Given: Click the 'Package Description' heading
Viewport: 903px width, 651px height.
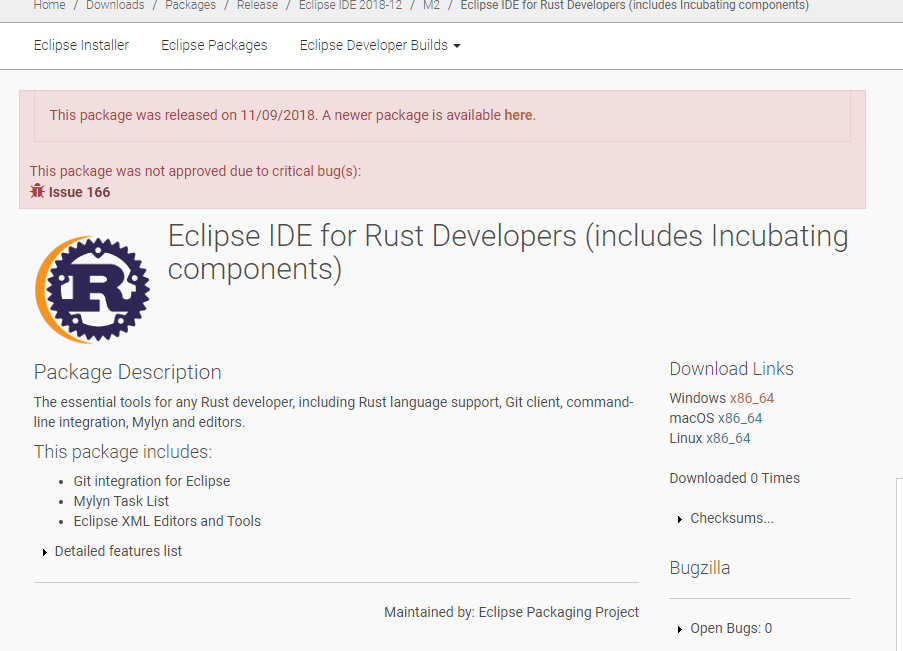Looking at the screenshot, I should (127, 372).
